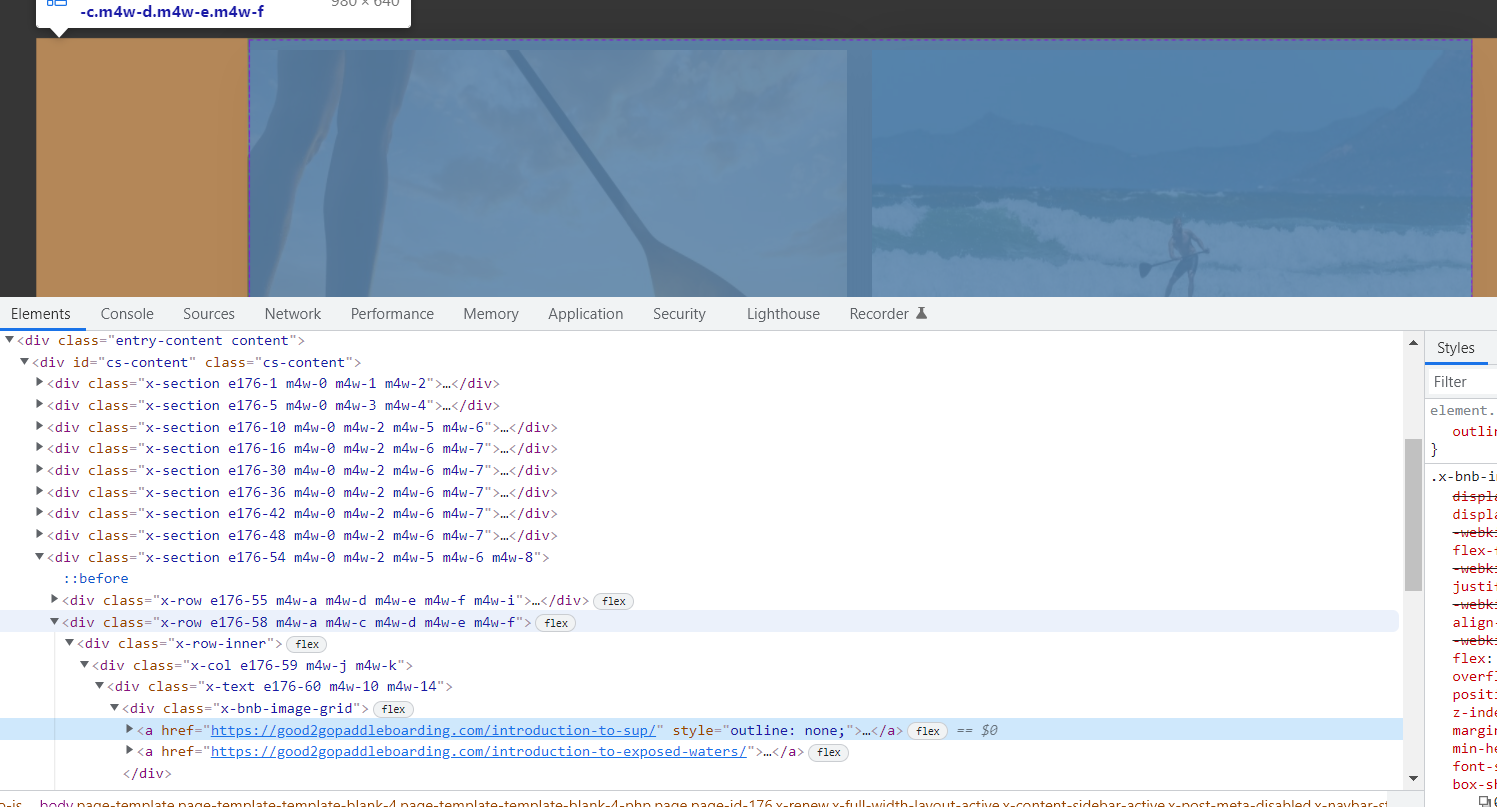This screenshot has height=807, width=1497.
Task: Expand the x-section e176-16 node
Action: (40, 448)
